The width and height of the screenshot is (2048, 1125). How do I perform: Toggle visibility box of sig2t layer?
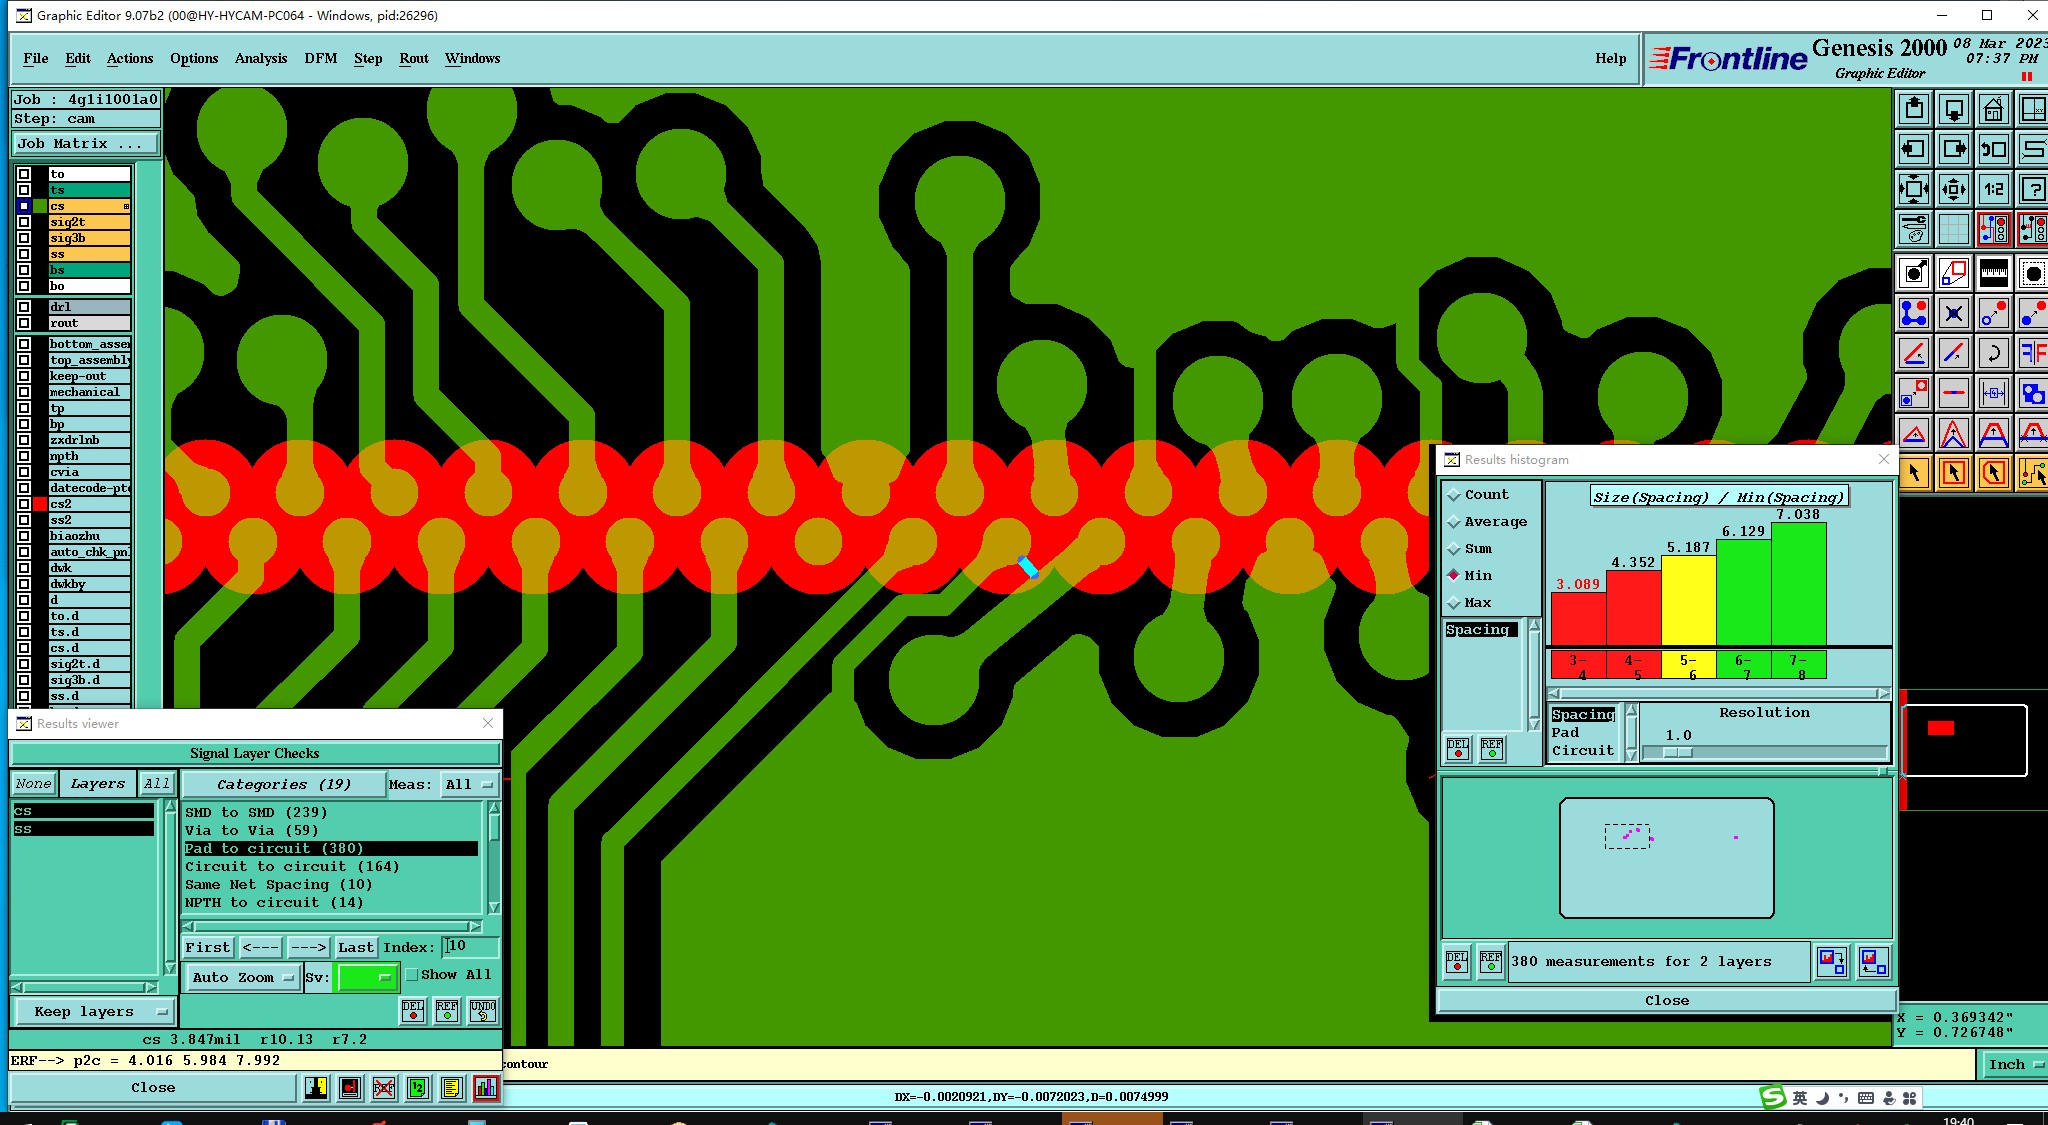pos(24,222)
